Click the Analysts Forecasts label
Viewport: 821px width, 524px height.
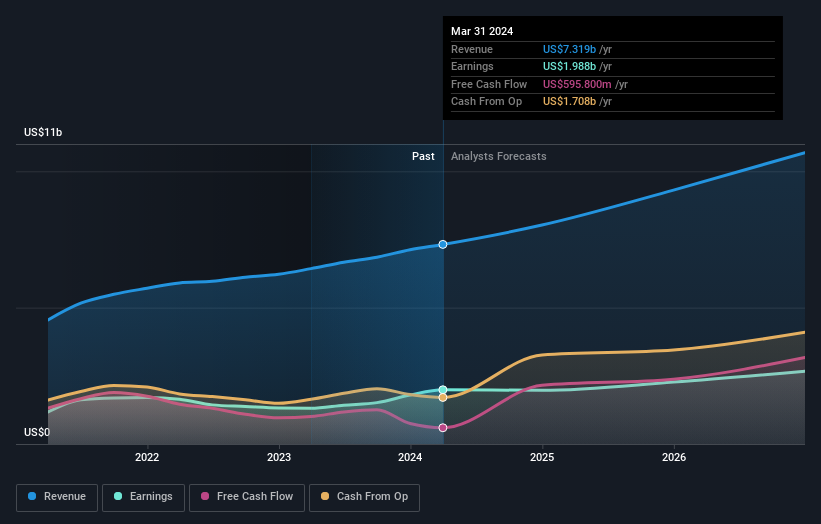point(498,157)
